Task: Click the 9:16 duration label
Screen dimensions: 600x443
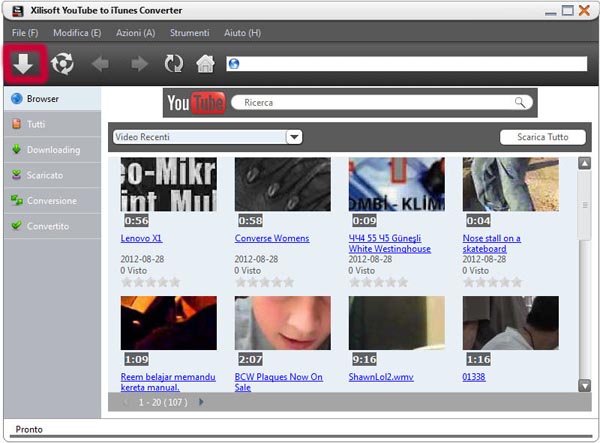Action: pyautogui.click(x=365, y=359)
